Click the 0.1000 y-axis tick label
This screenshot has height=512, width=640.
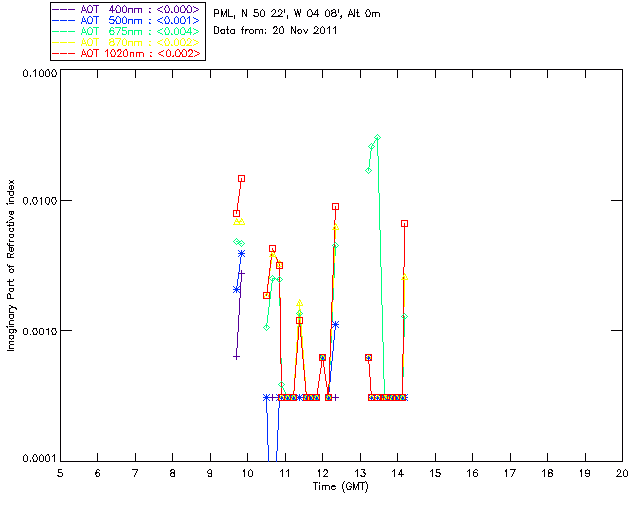39,73
